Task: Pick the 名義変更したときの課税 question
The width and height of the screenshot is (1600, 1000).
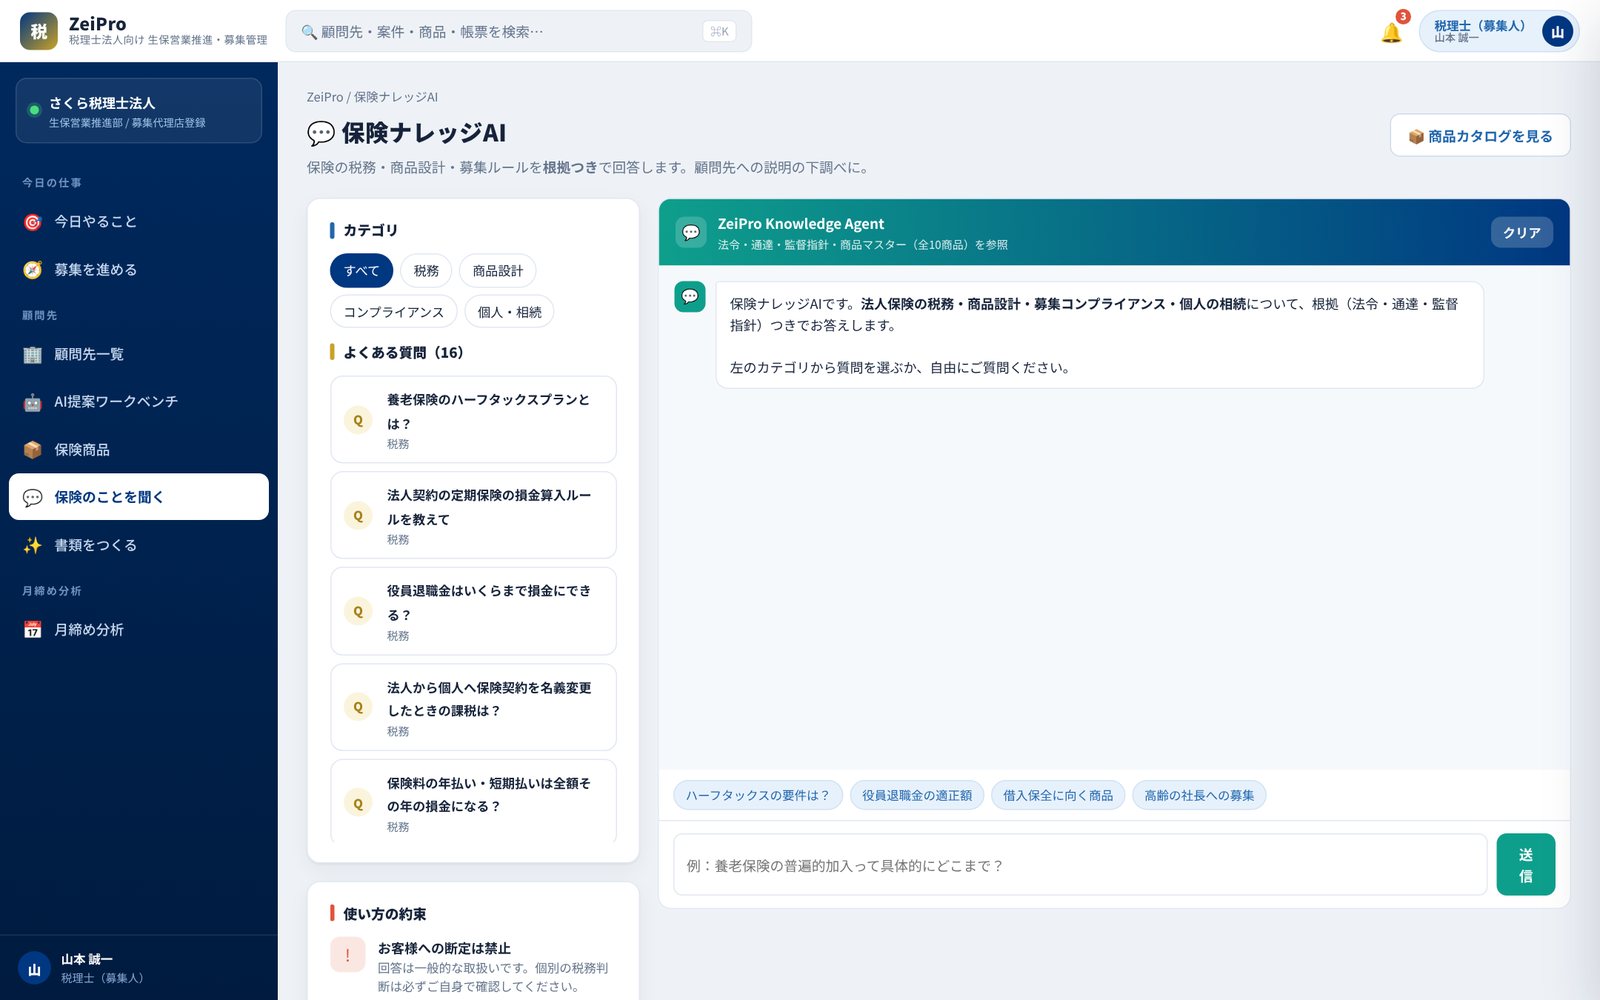Action: click(x=473, y=708)
